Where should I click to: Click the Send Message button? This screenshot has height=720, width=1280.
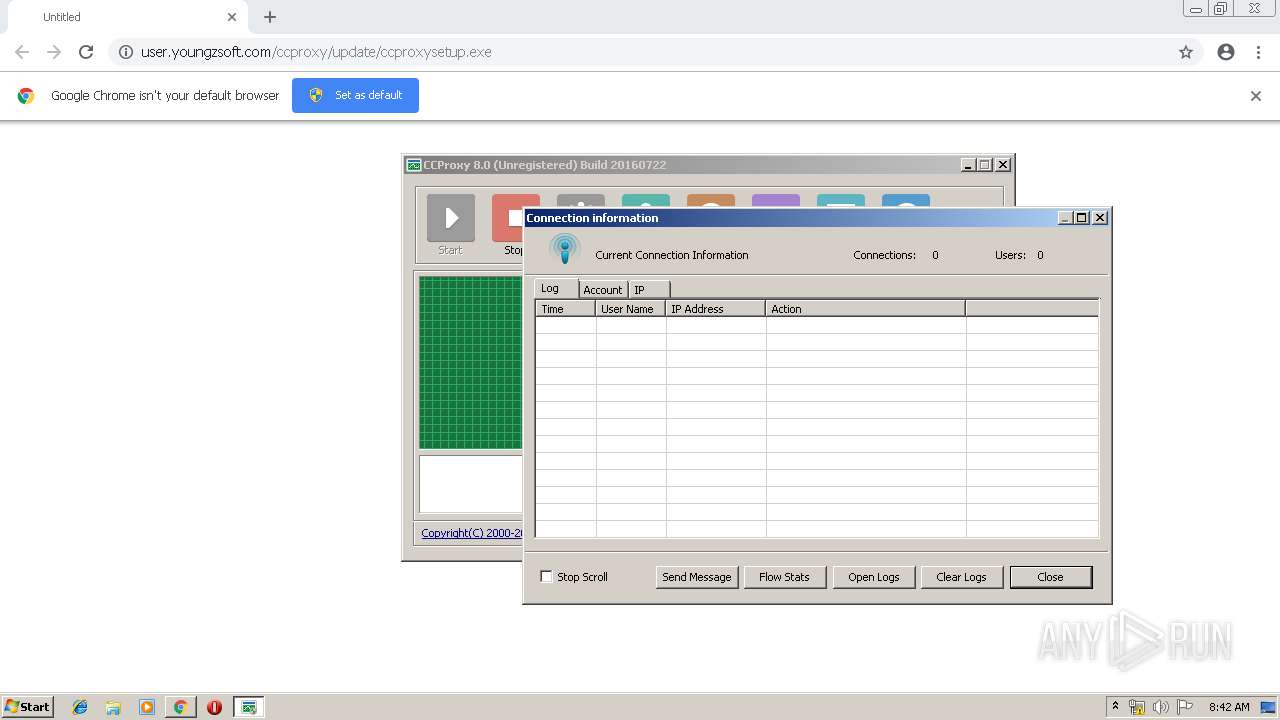pos(697,577)
